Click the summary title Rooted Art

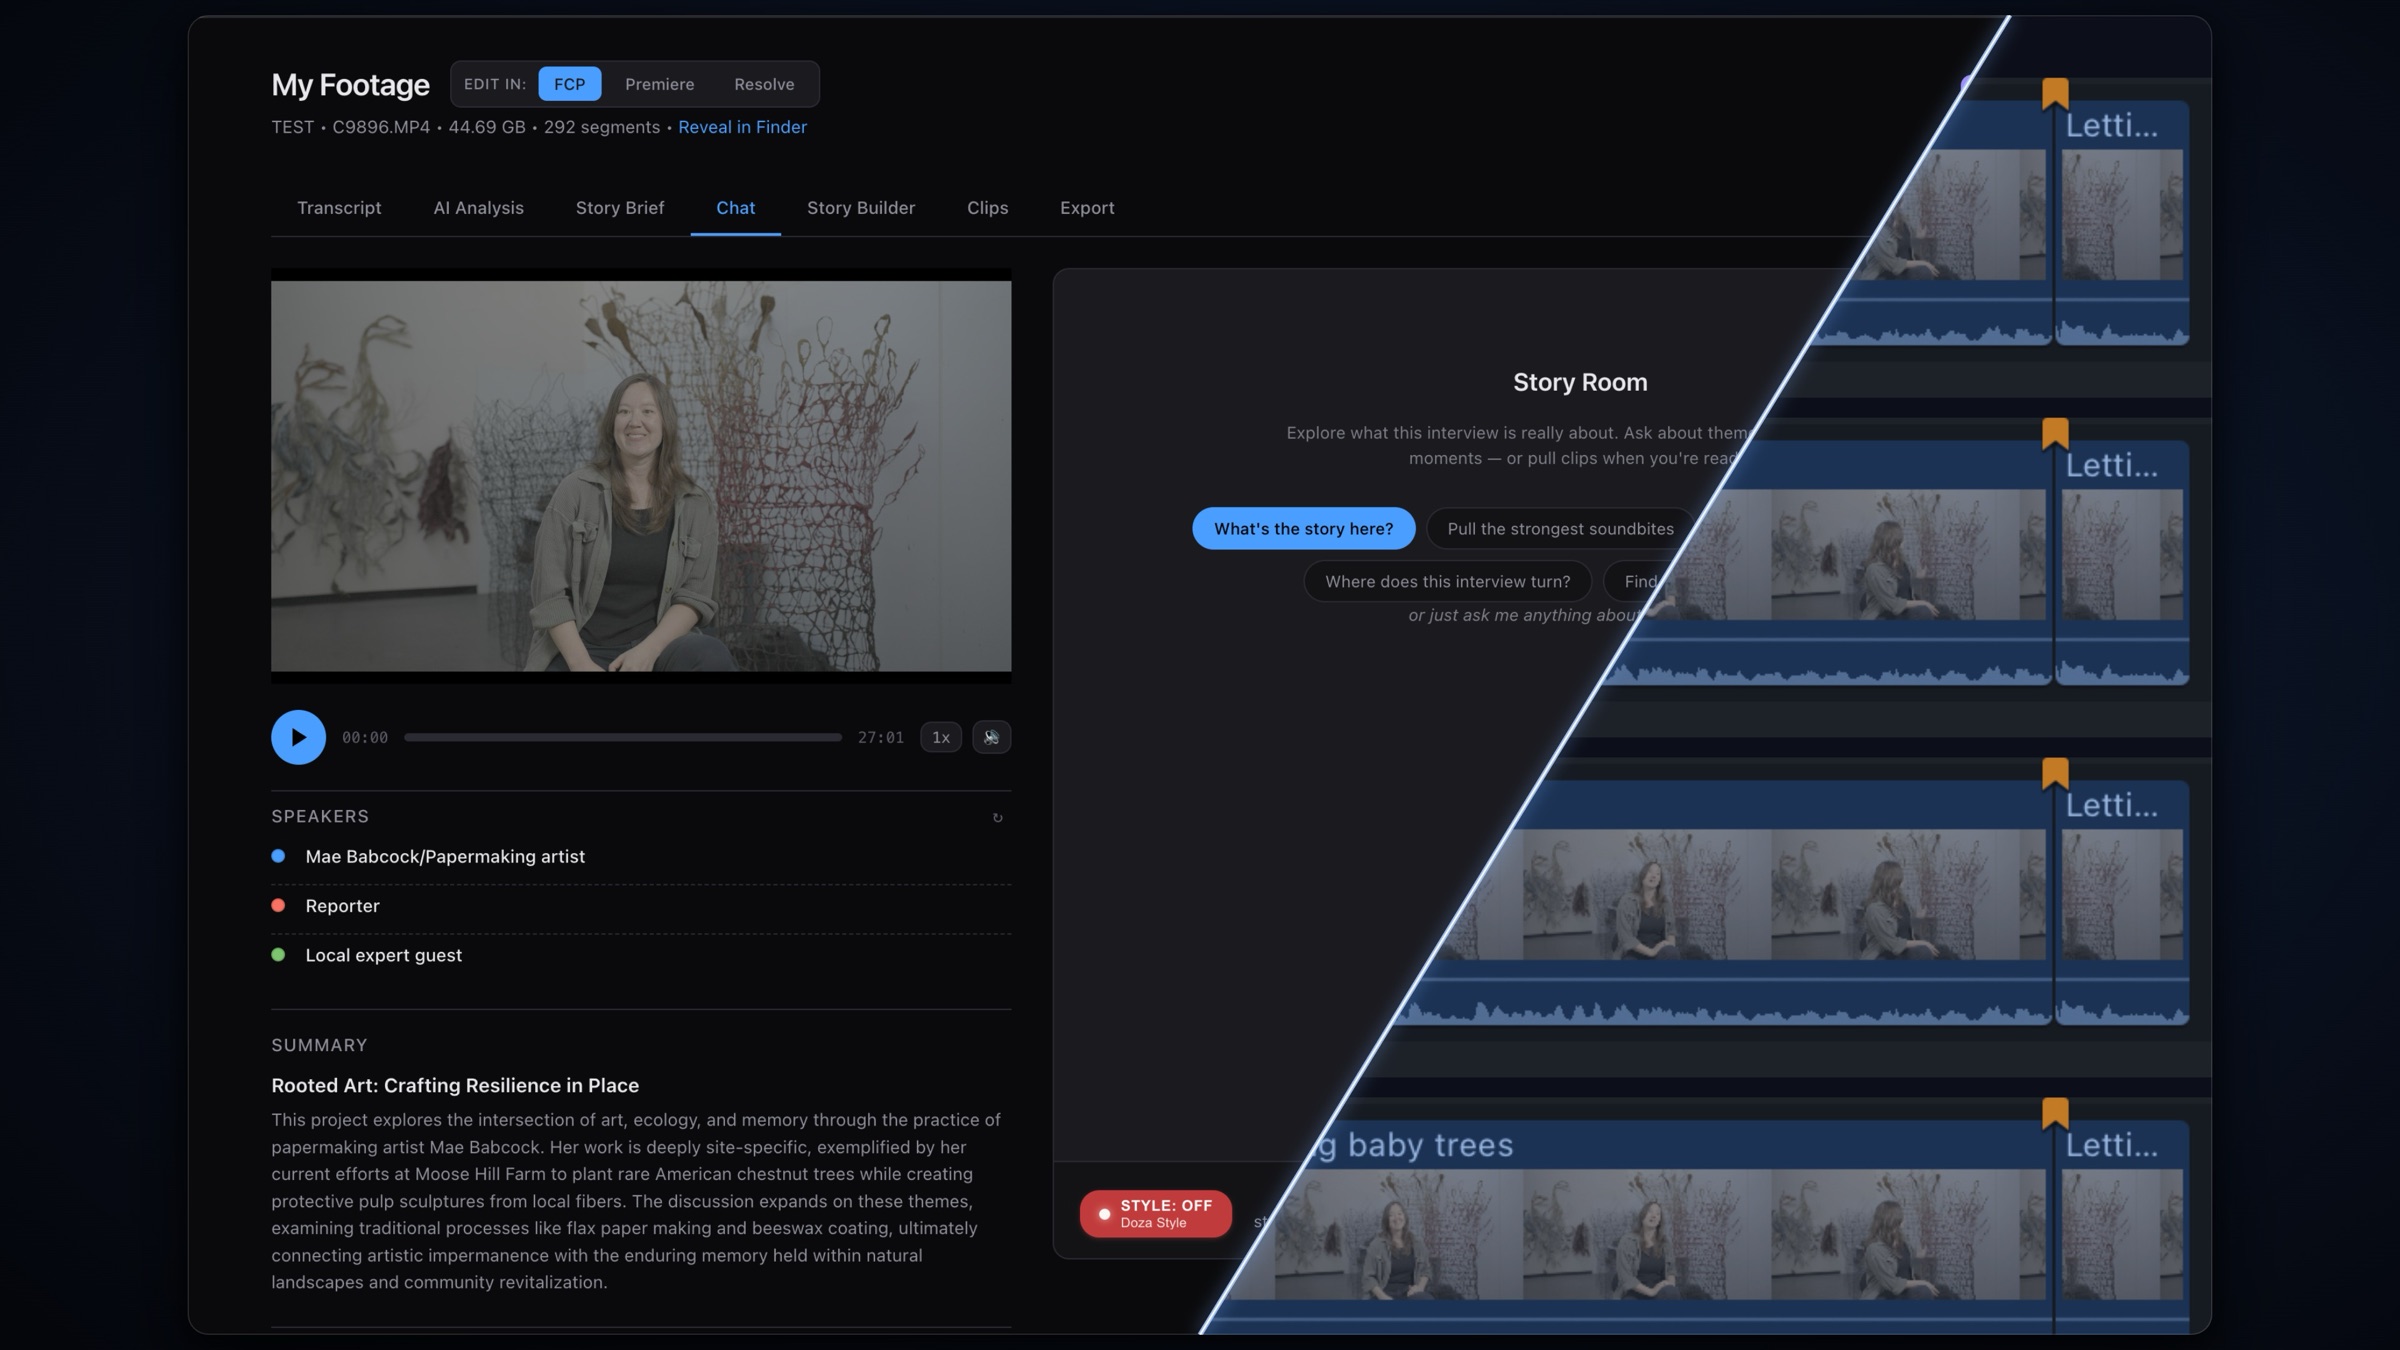pyautogui.click(x=455, y=1085)
